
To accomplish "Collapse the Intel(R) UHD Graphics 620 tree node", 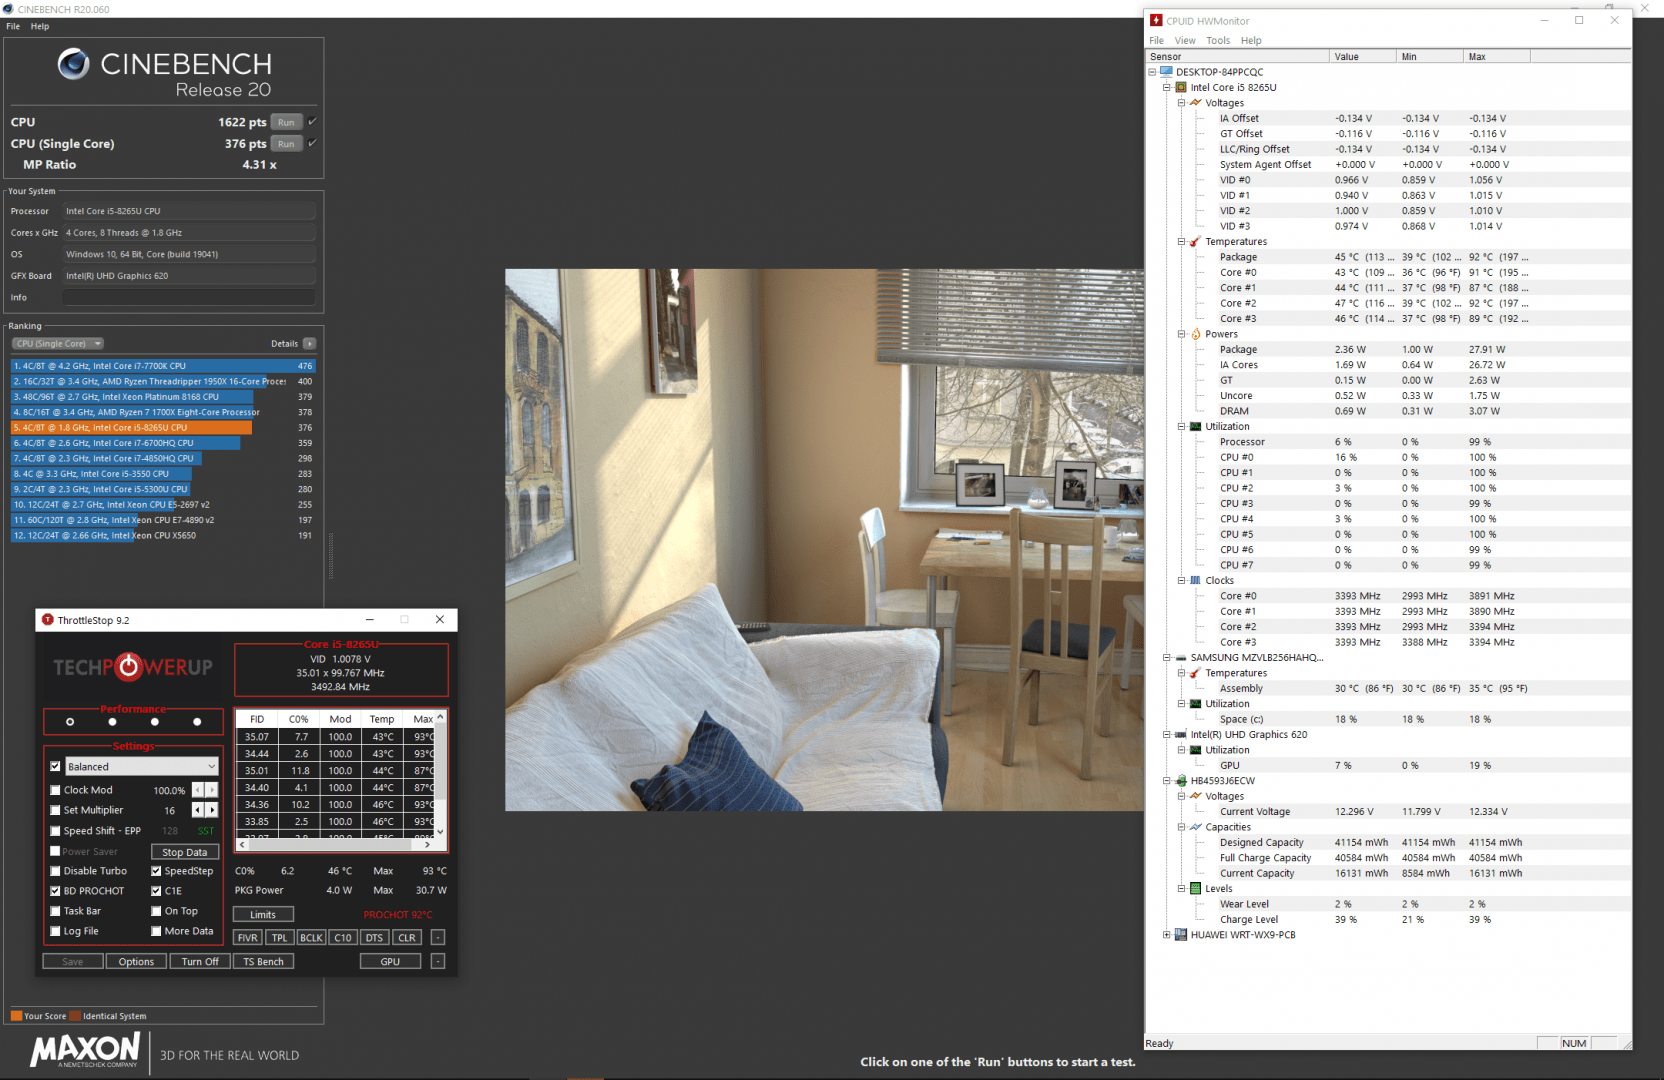I will (1167, 735).
